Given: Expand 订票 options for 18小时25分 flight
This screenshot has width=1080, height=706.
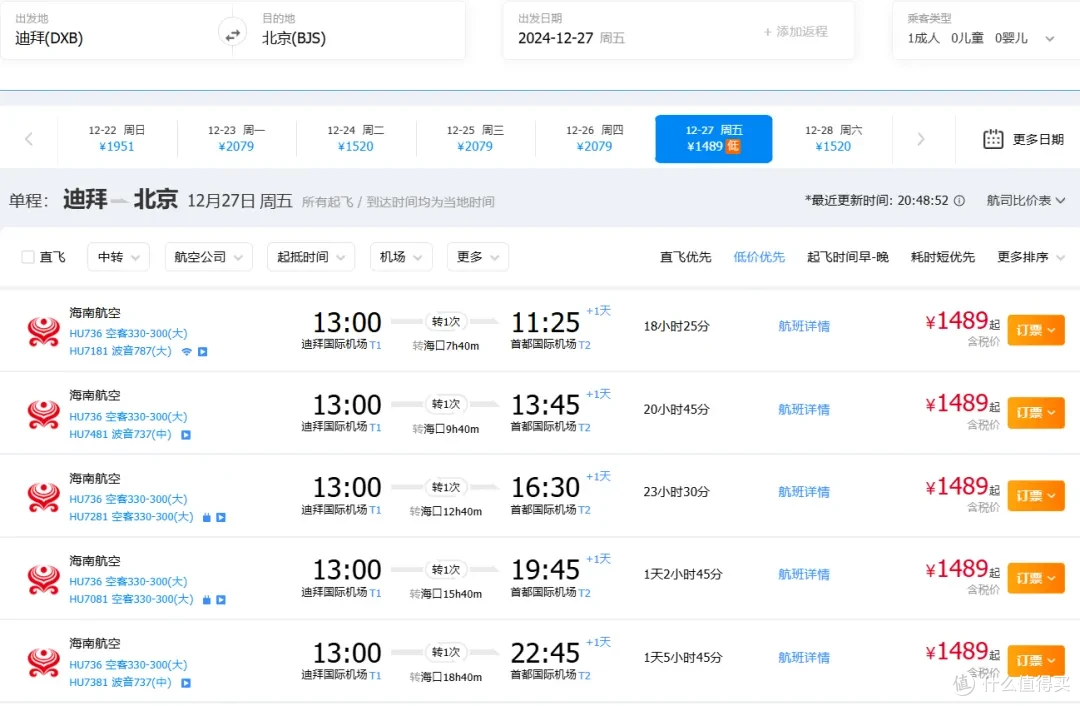Looking at the screenshot, I should 1036,331.
